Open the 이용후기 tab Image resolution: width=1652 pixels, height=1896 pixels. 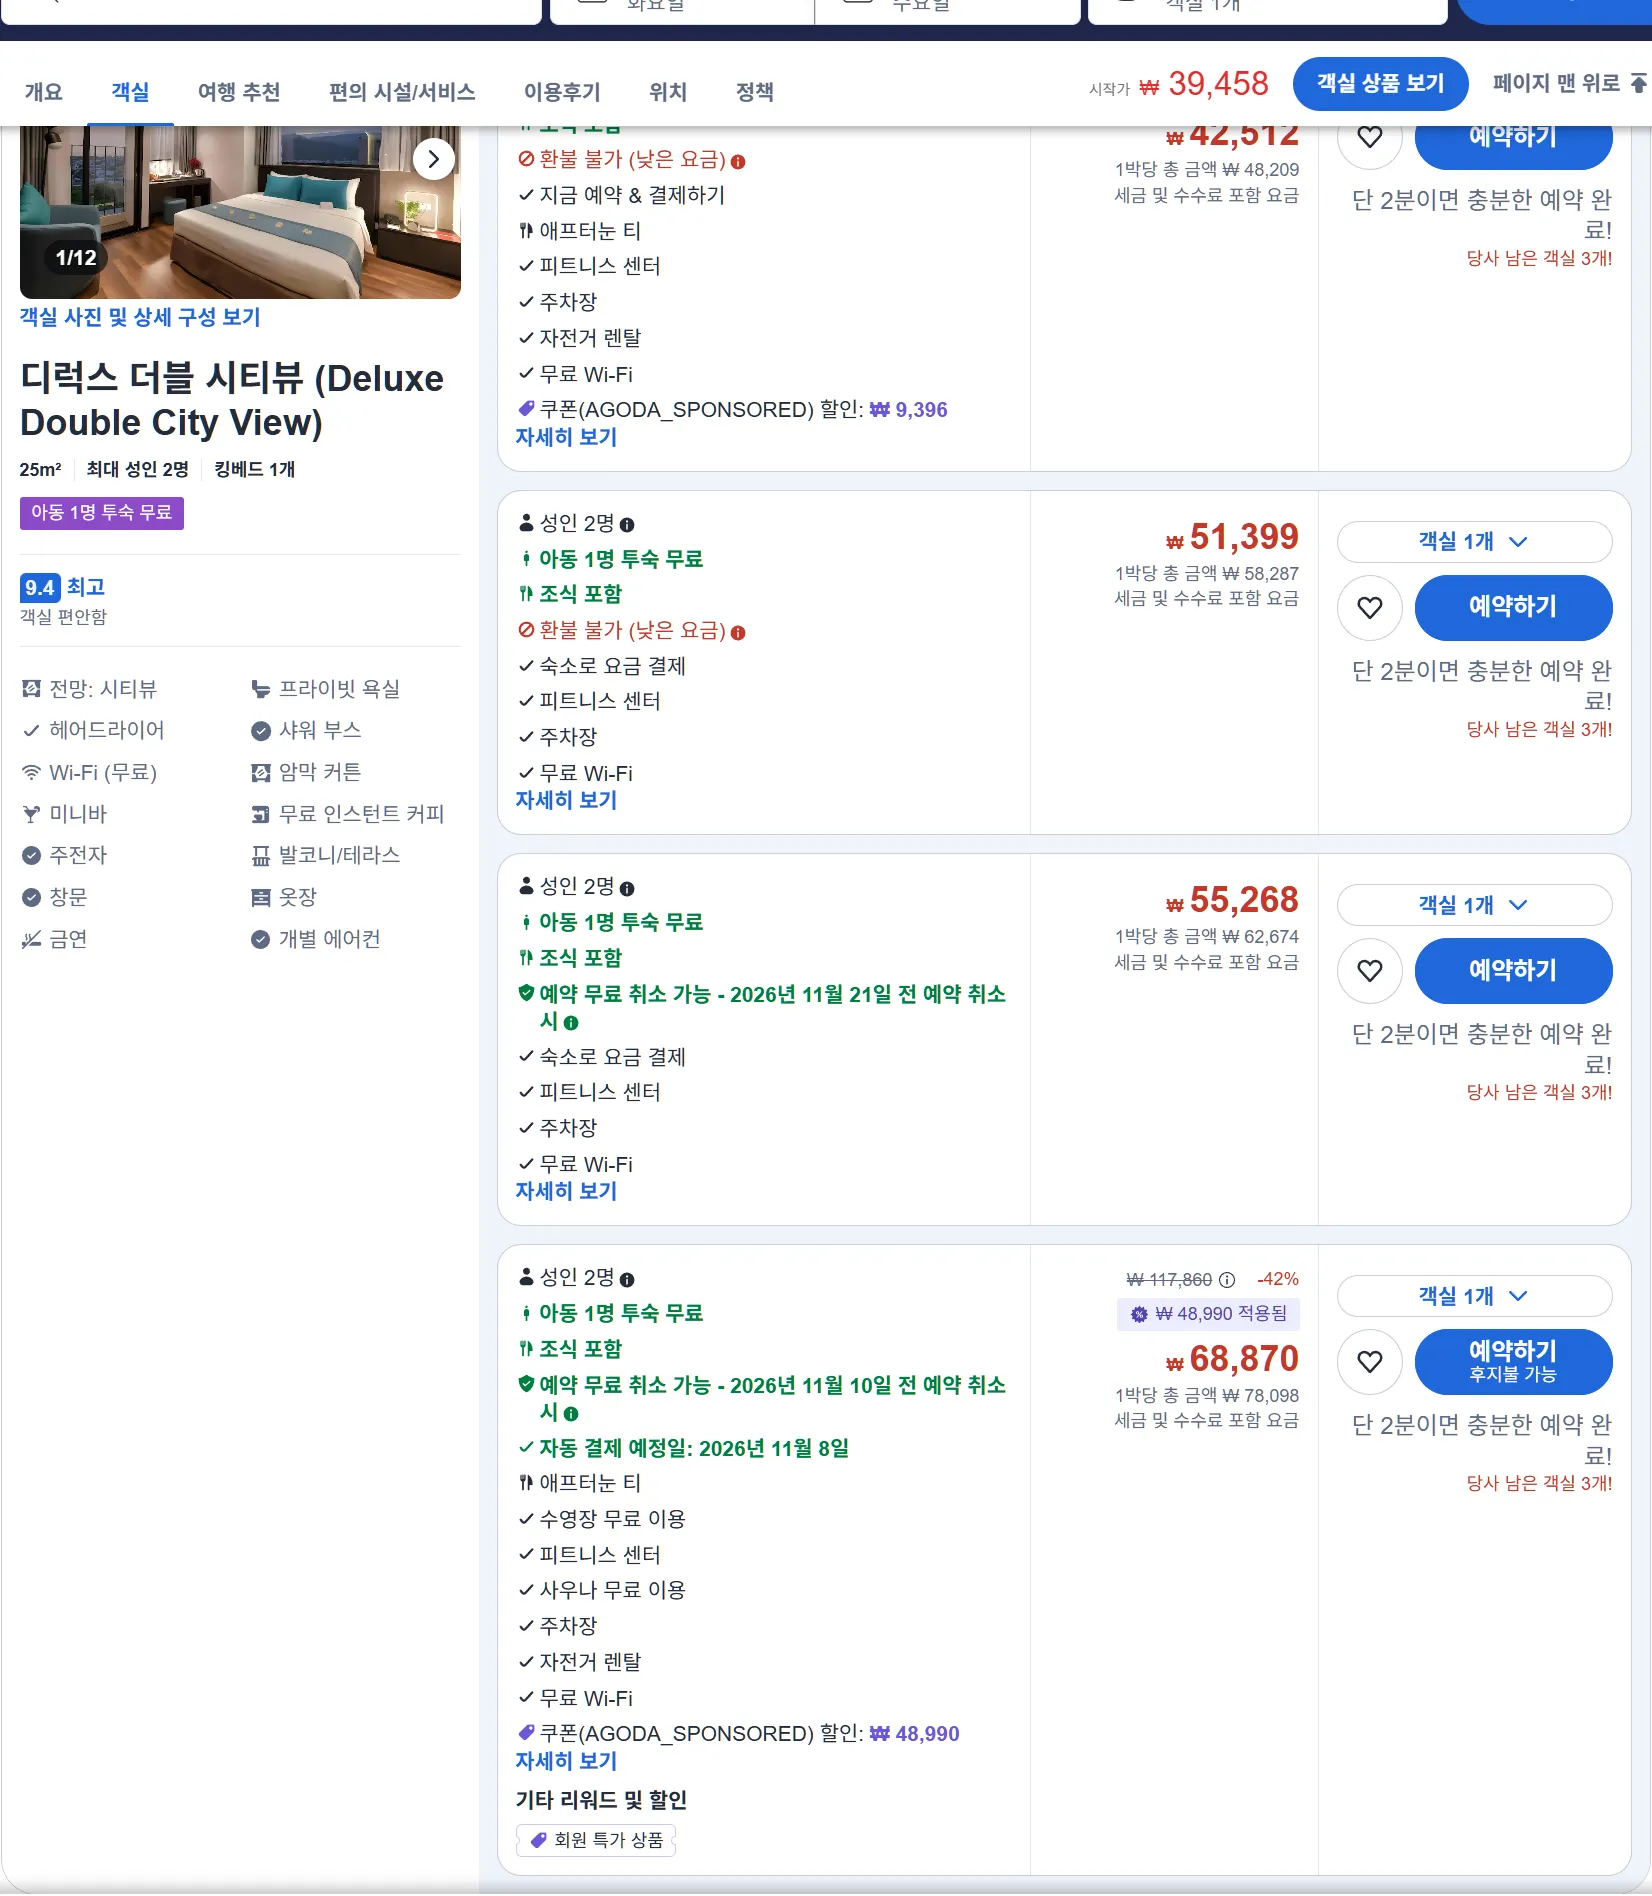tap(562, 92)
